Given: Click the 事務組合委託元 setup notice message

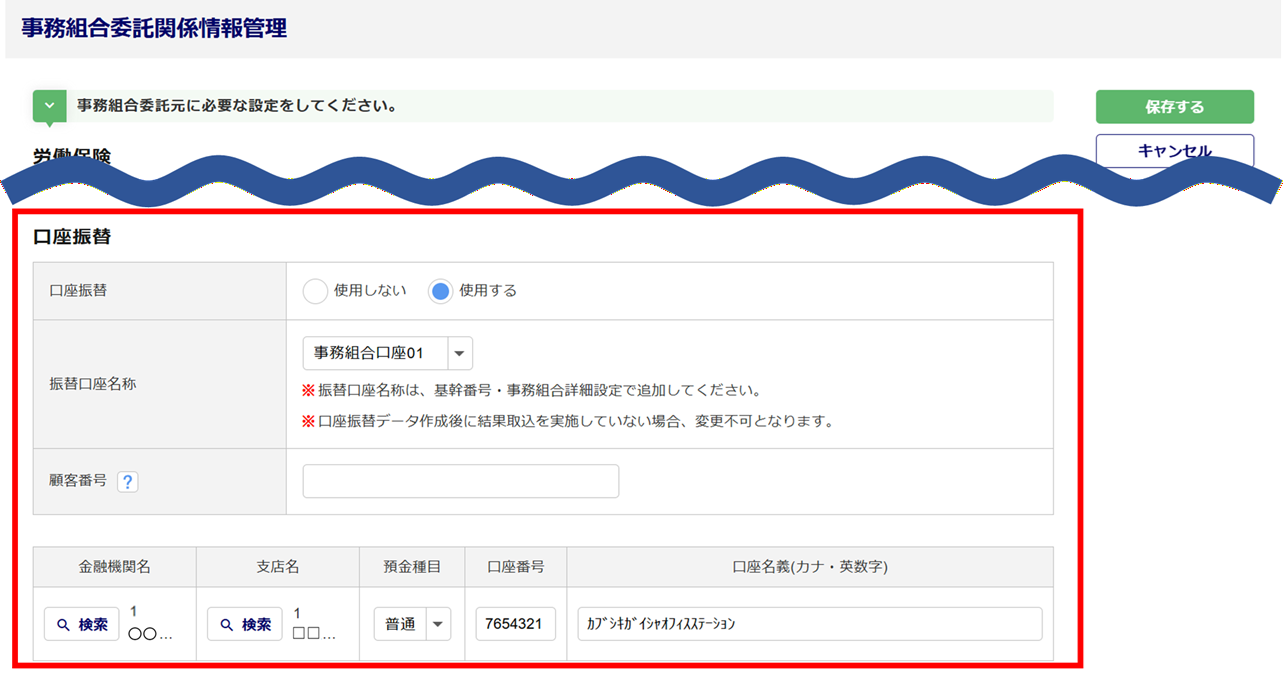Looking at the screenshot, I should click(237, 106).
